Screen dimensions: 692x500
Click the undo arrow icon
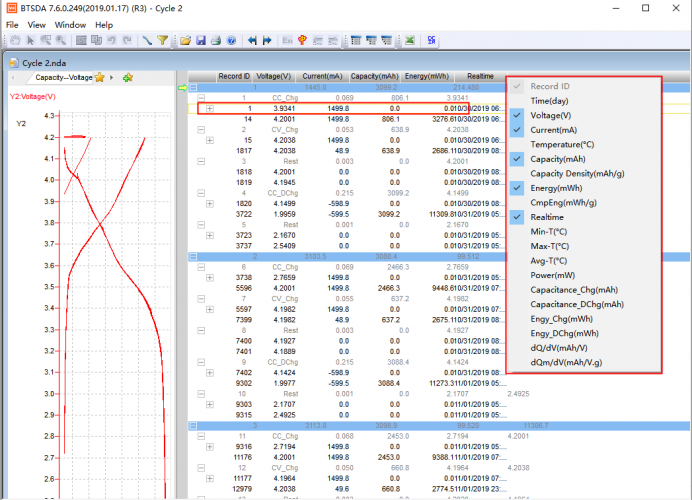point(111,41)
